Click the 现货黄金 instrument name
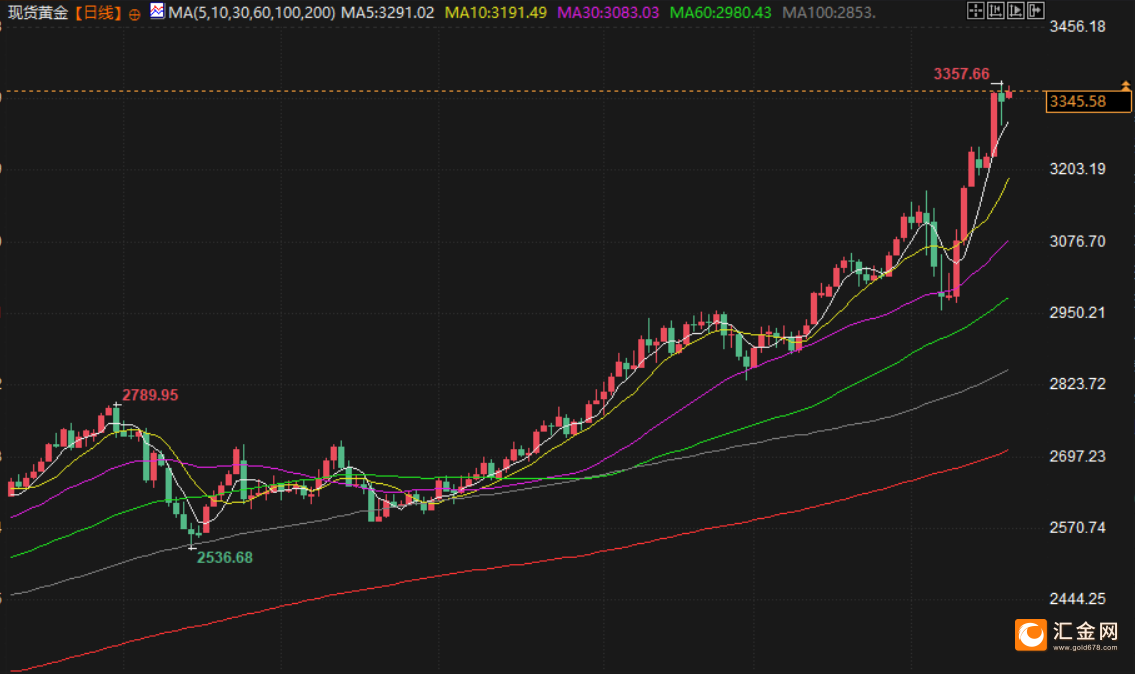Viewport: 1135px width, 674px height. click(38, 13)
